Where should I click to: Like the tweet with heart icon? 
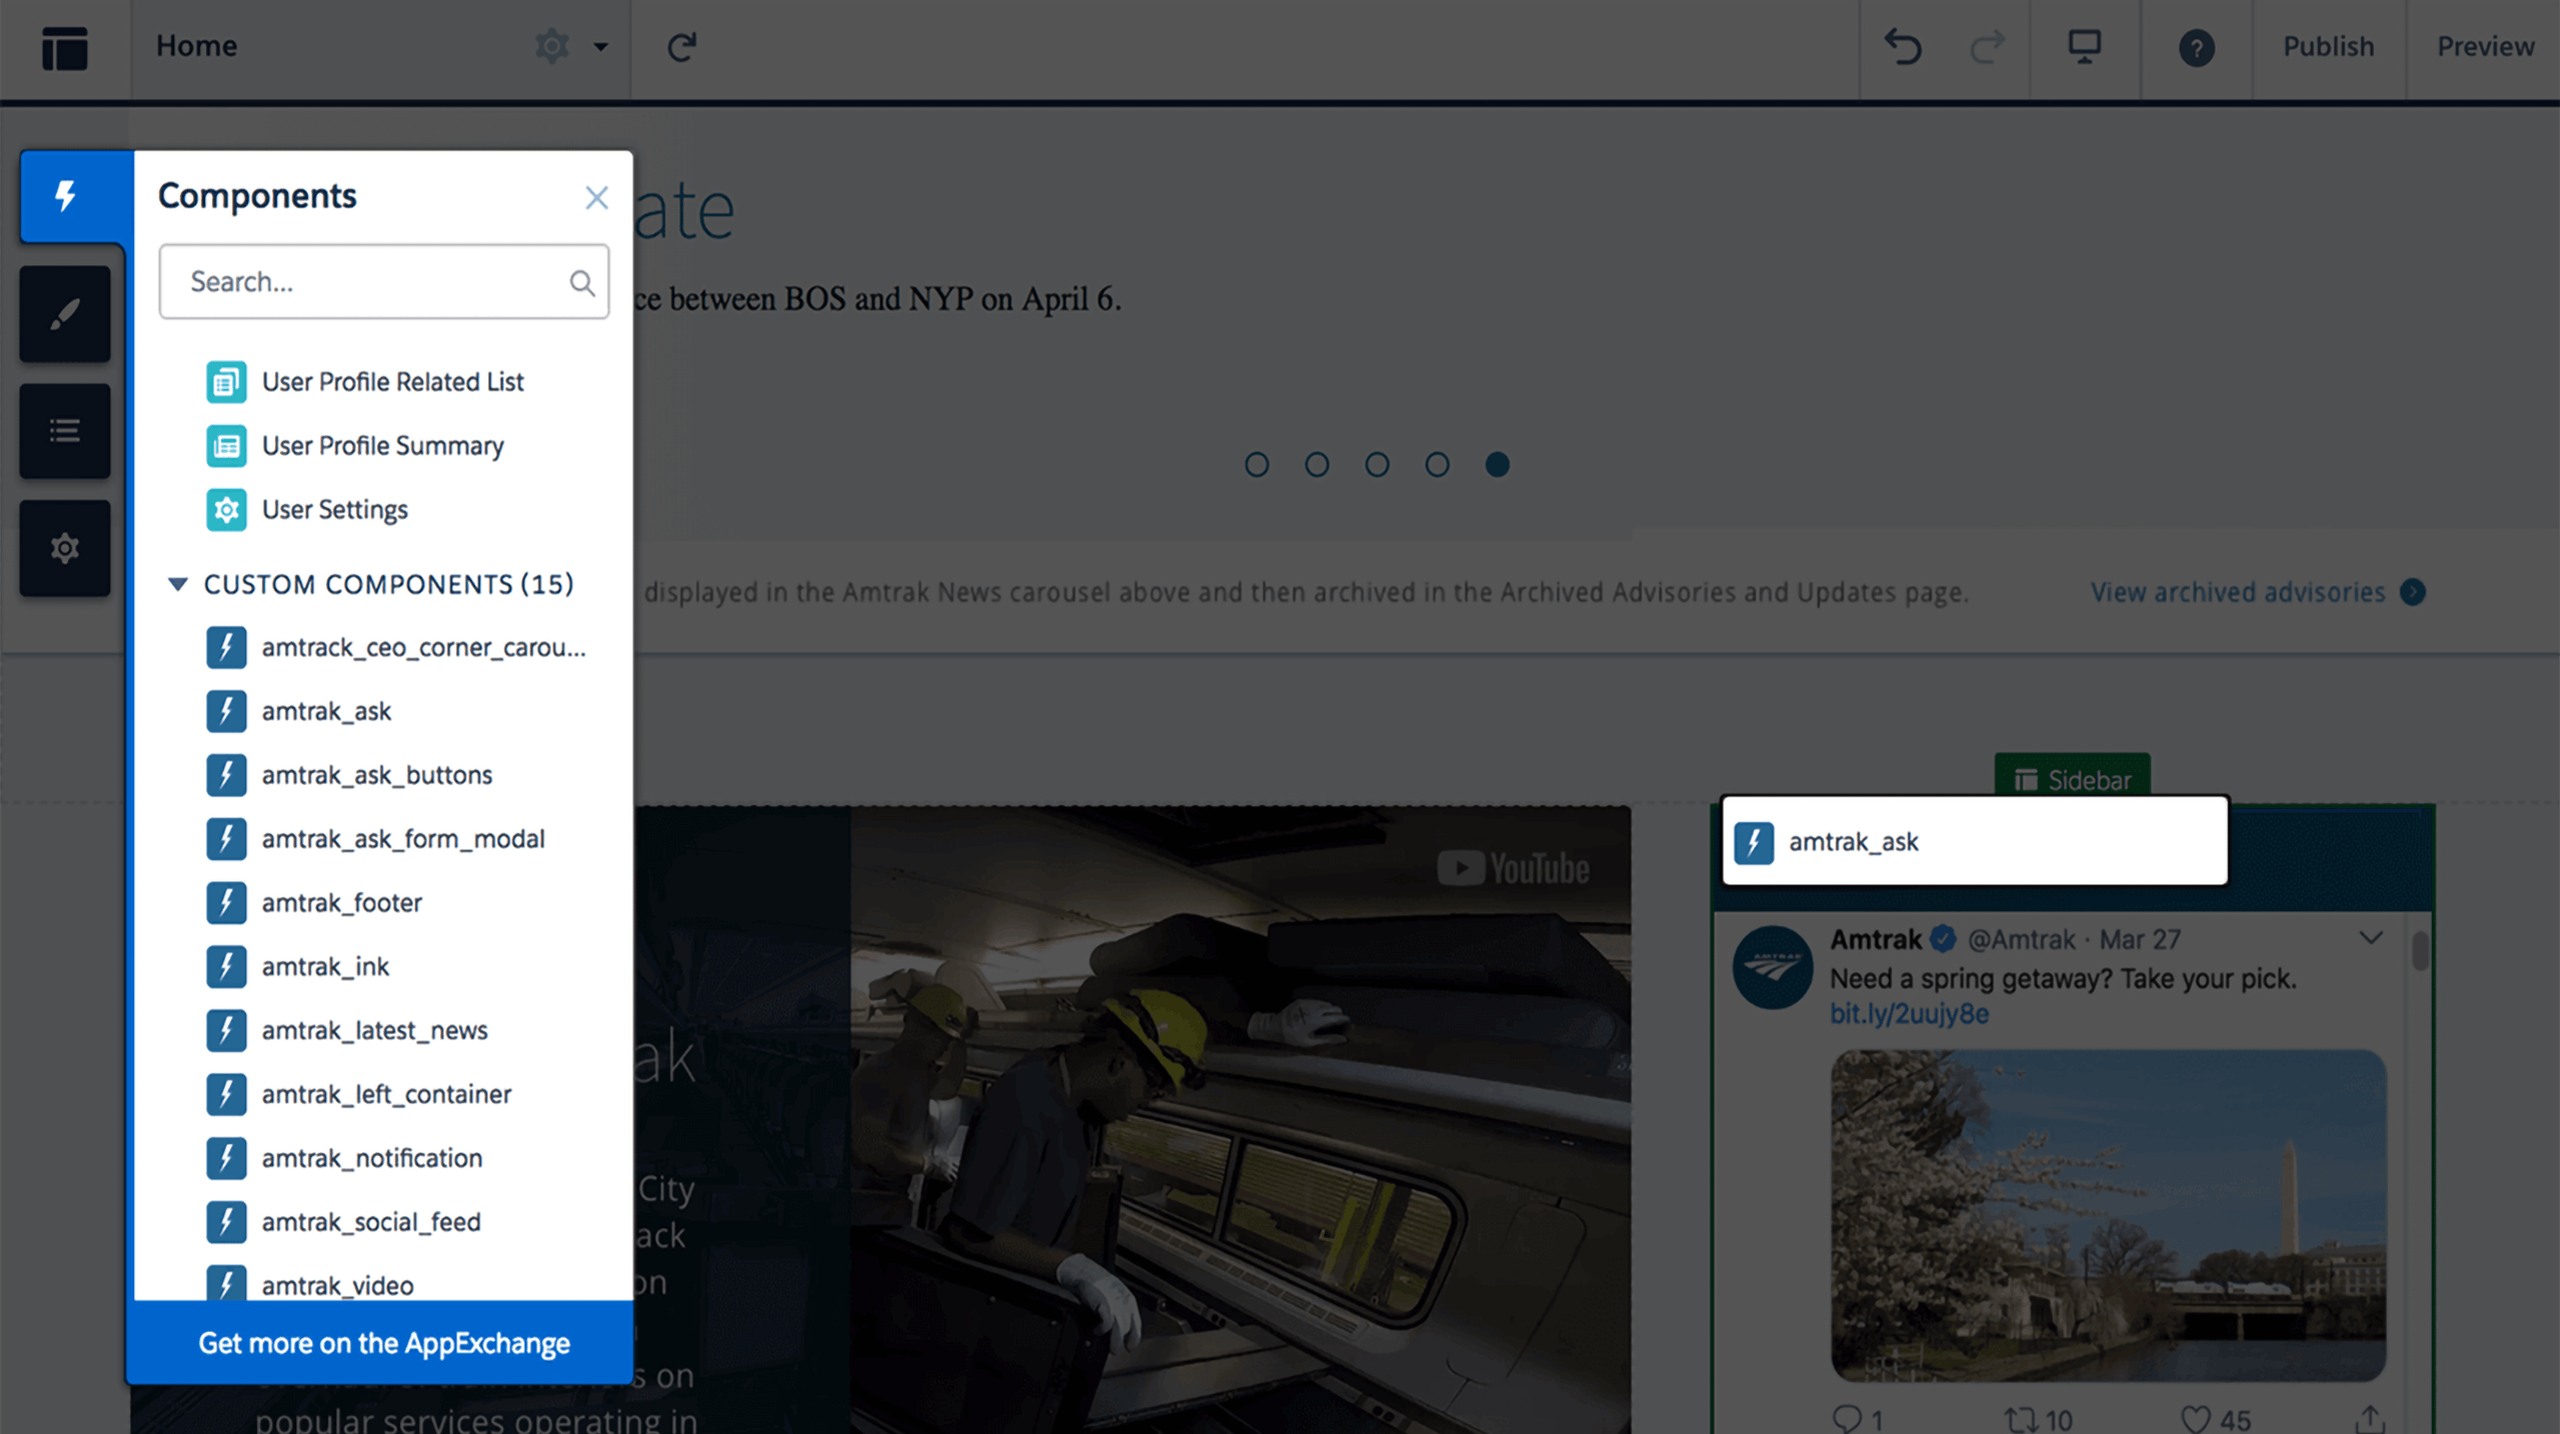pos(2196,1419)
